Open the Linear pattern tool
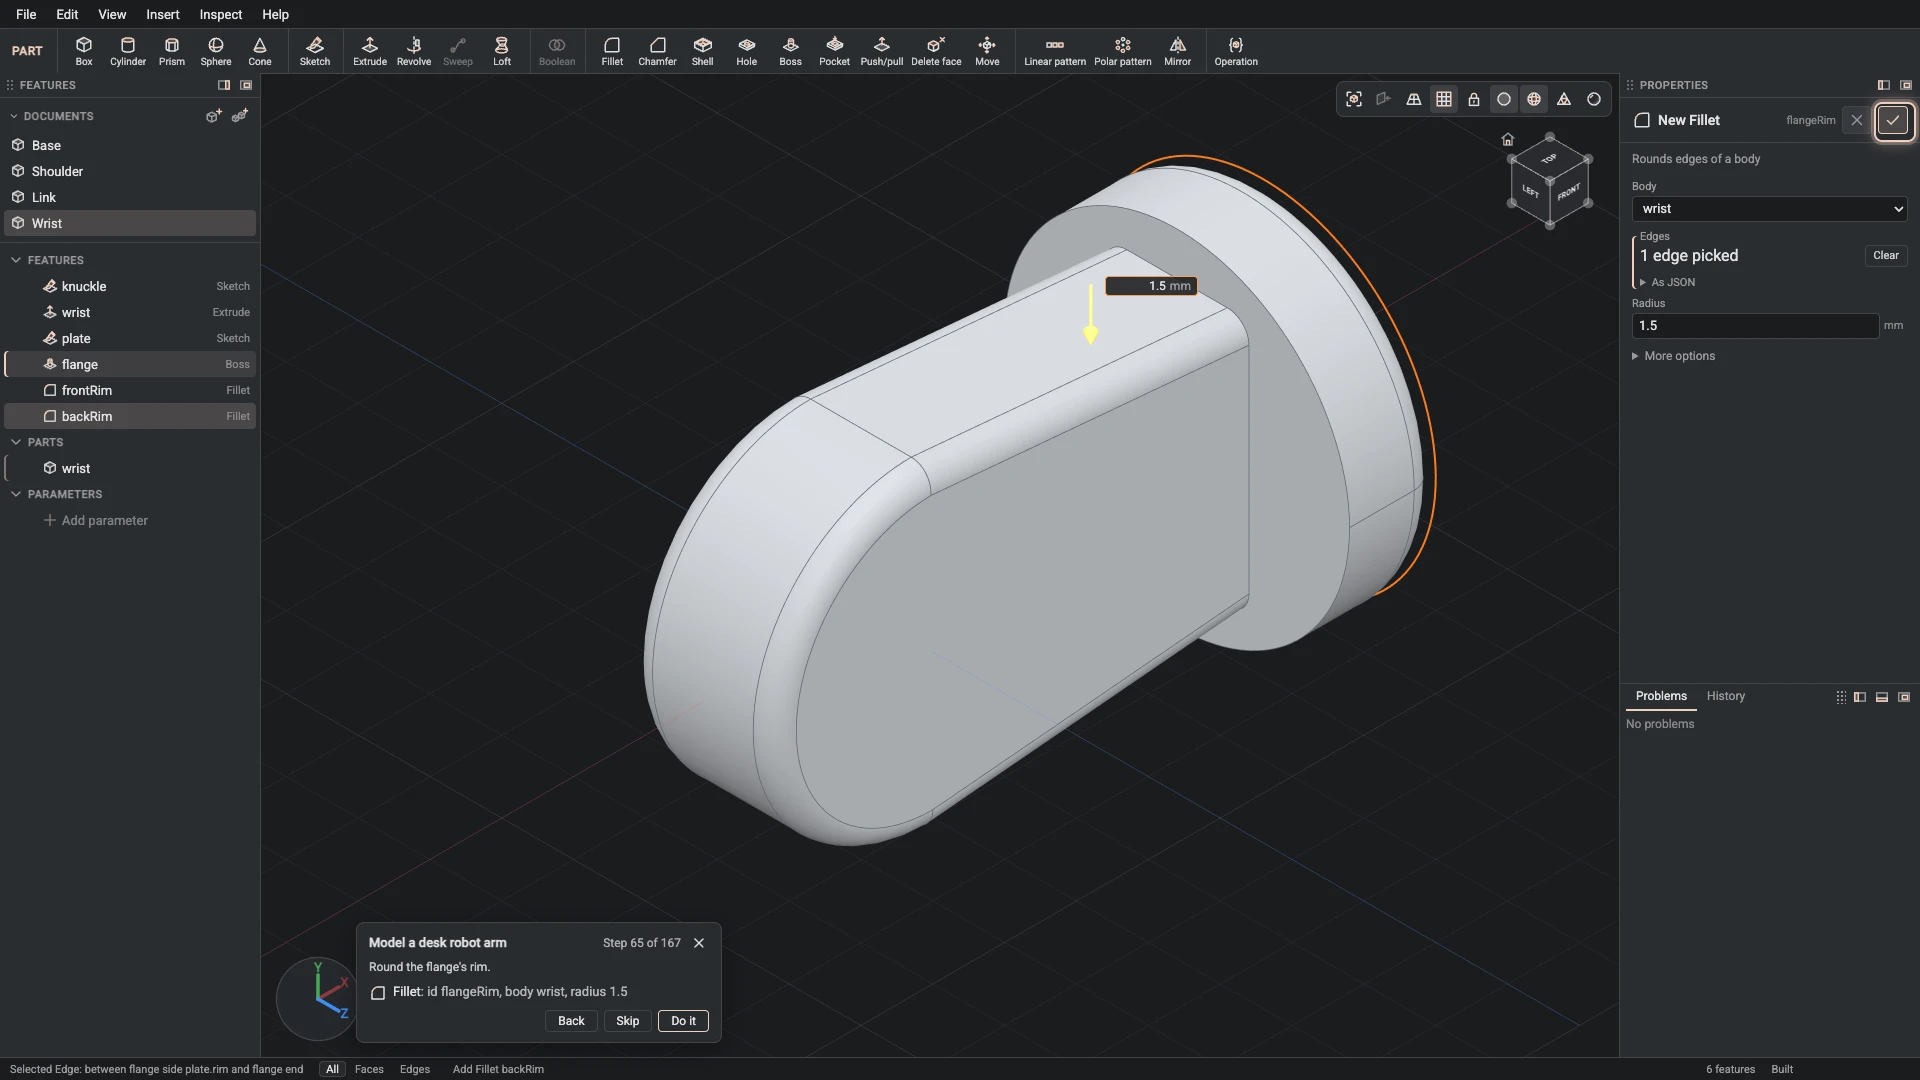 pyautogui.click(x=1055, y=51)
